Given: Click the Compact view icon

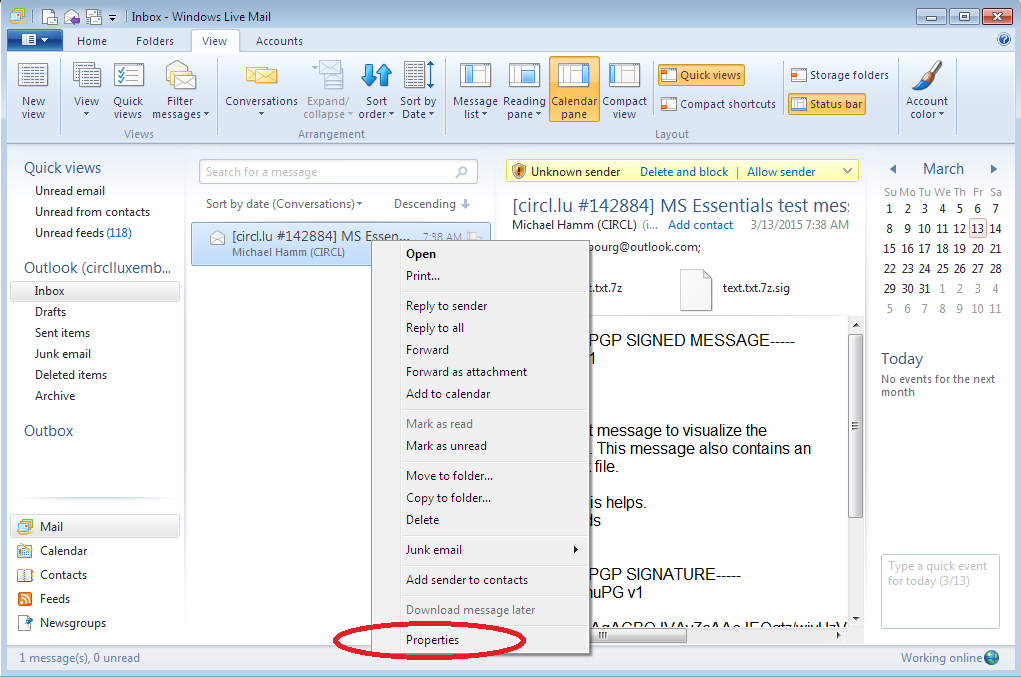Looking at the screenshot, I should click(624, 77).
